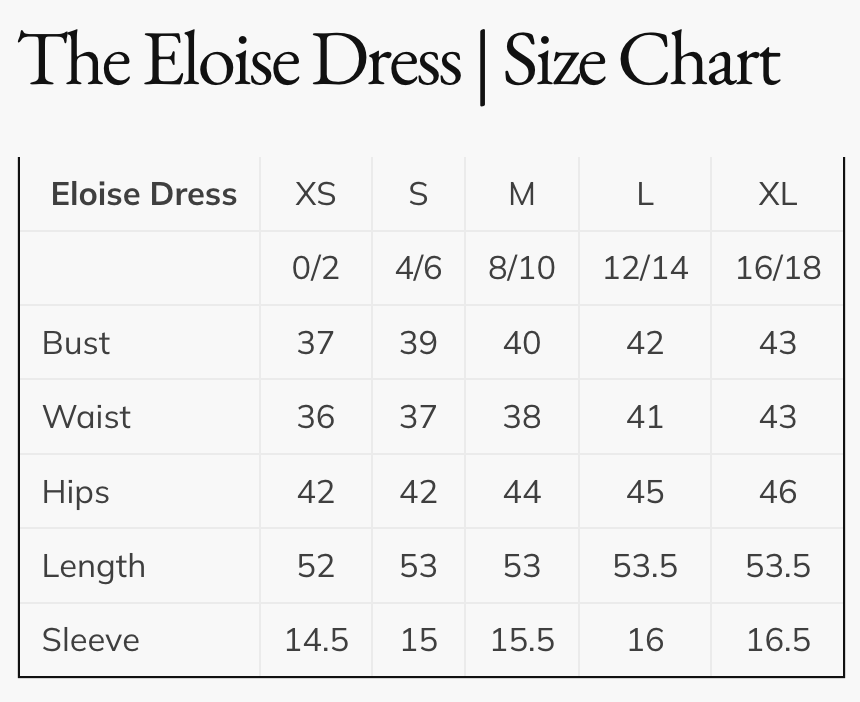860x702 pixels.
Task: Click the XS size column header
Action: [315, 194]
